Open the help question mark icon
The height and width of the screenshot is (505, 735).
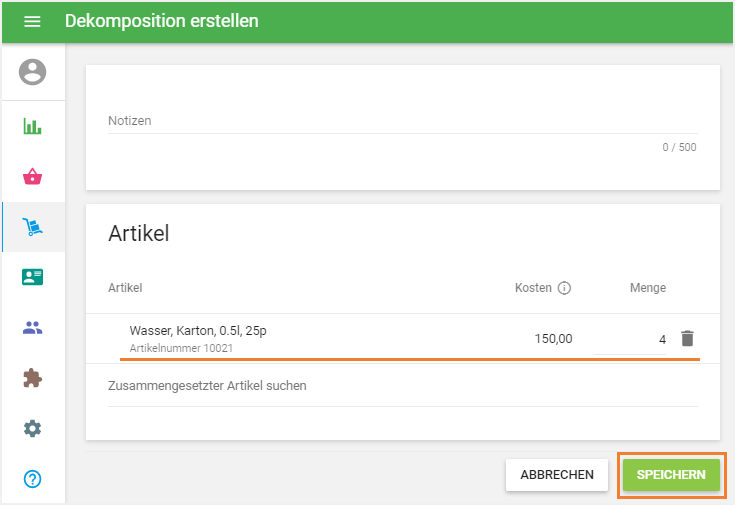33,478
